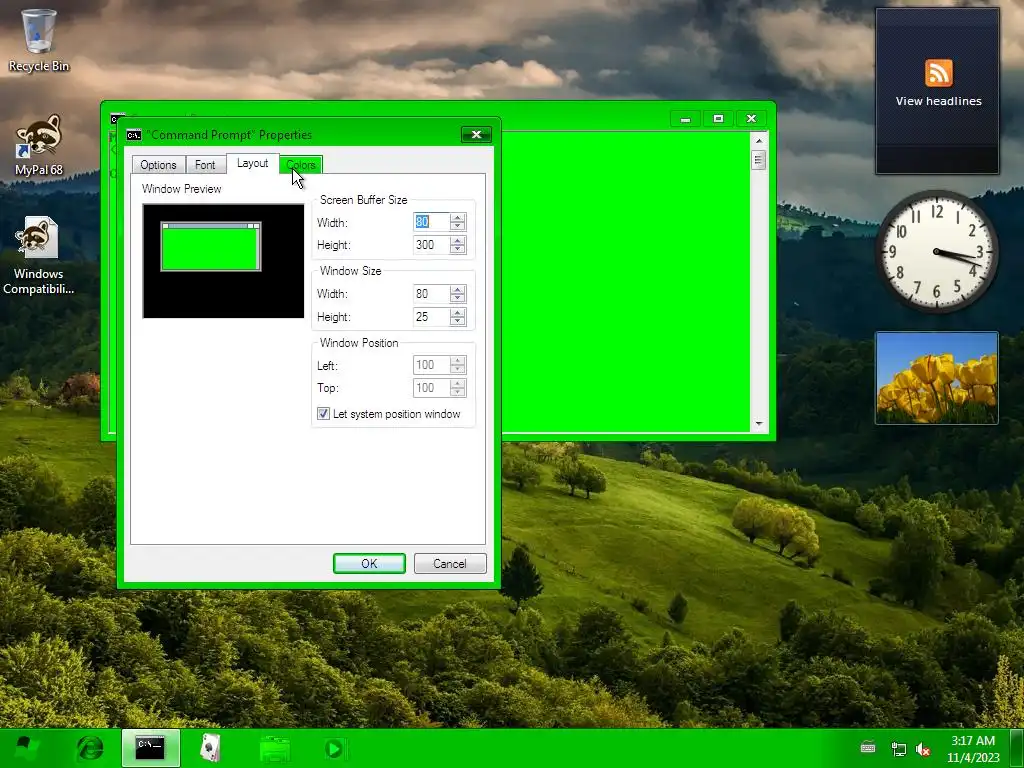The width and height of the screenshot is (1024, 768).
Task: Switch to the Options tab
Action: click(x=158, y=165)
